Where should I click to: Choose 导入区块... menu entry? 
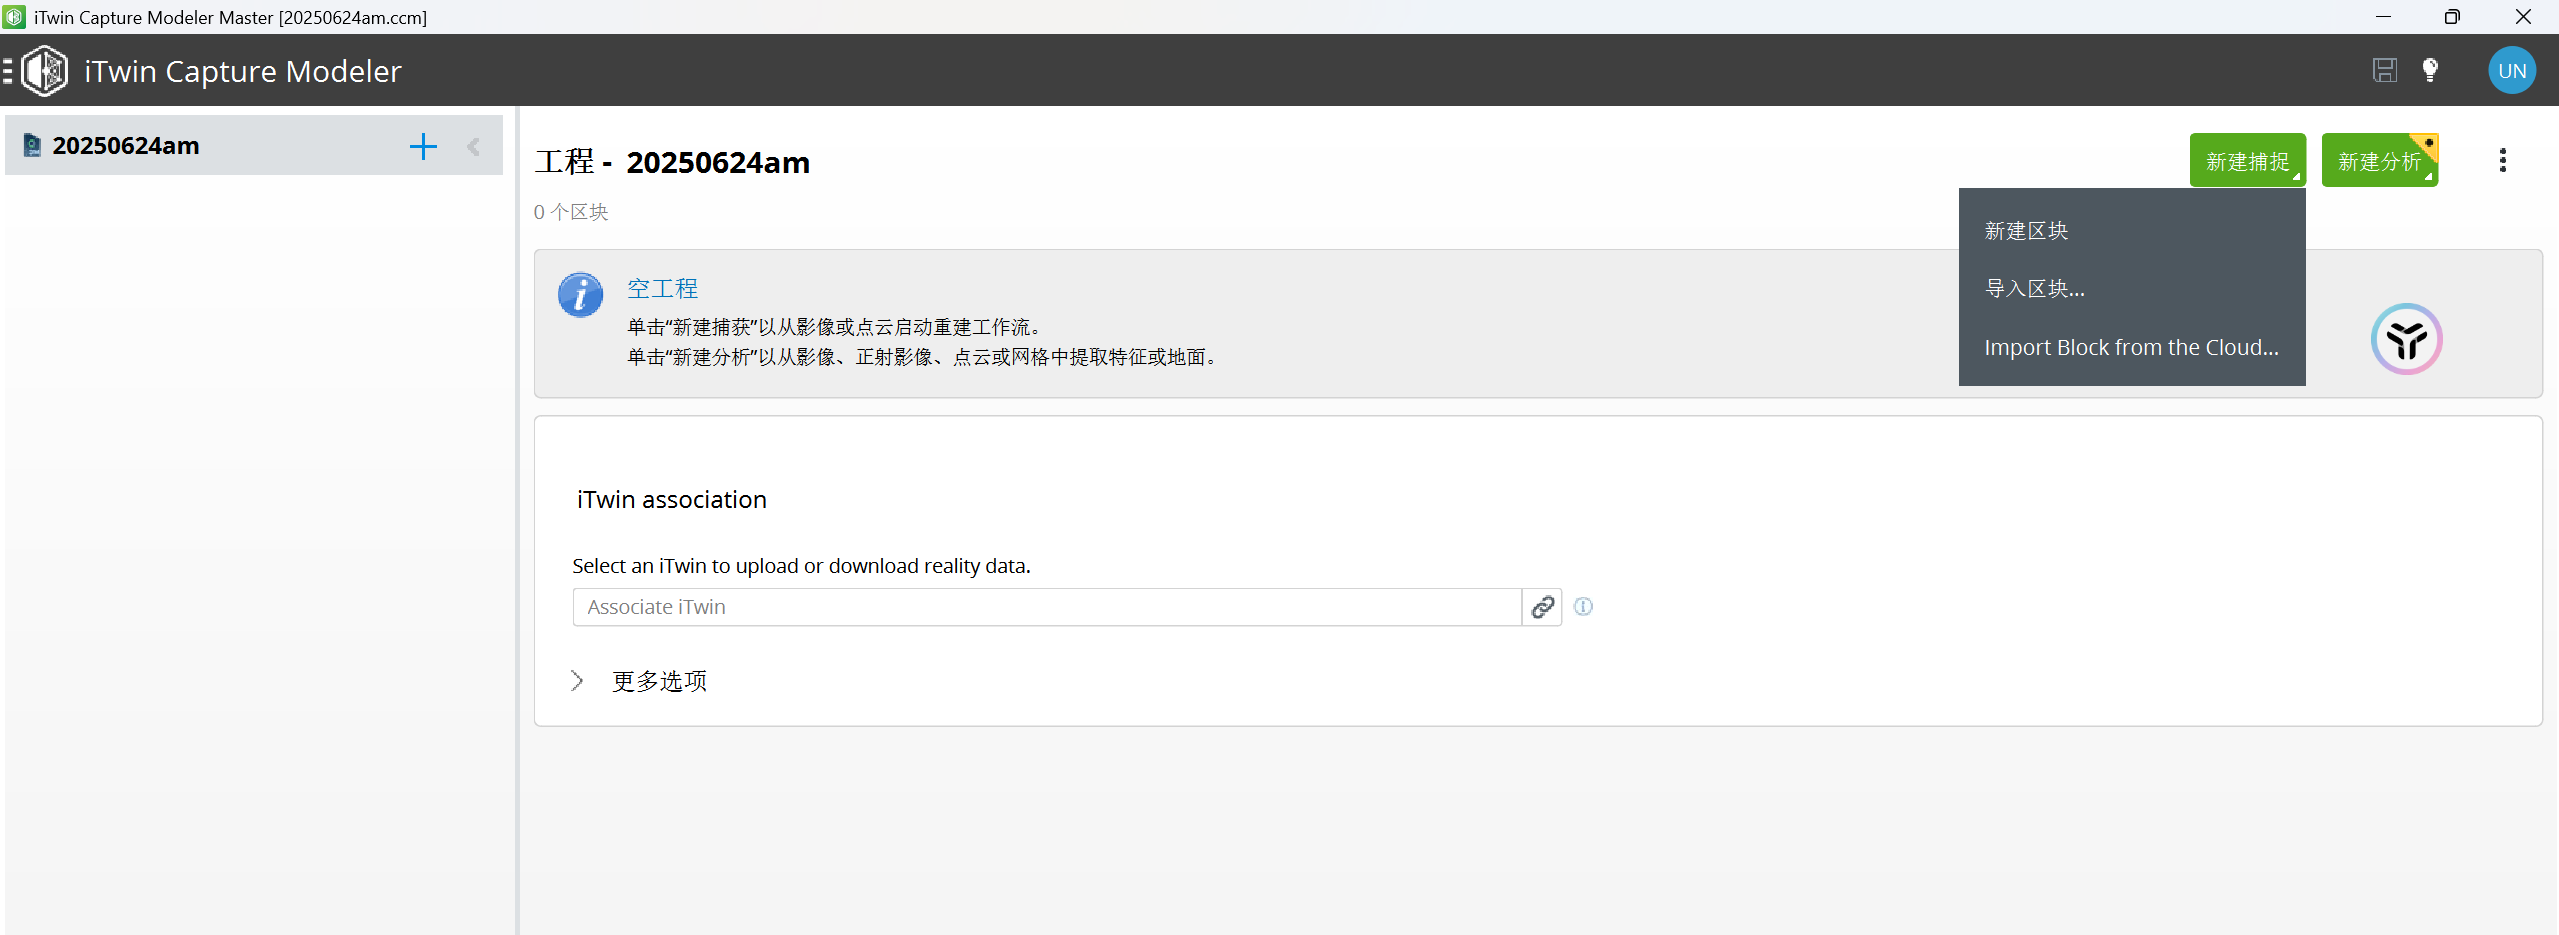2131,289
